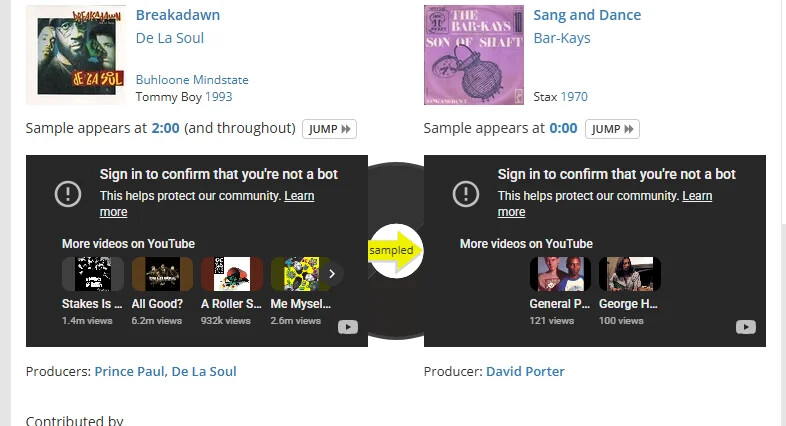The width and height of the screenshot is (786, 426).
Task: Open the Sang and Dance title link
Action: pyautogui.click(x=587, y=15)
